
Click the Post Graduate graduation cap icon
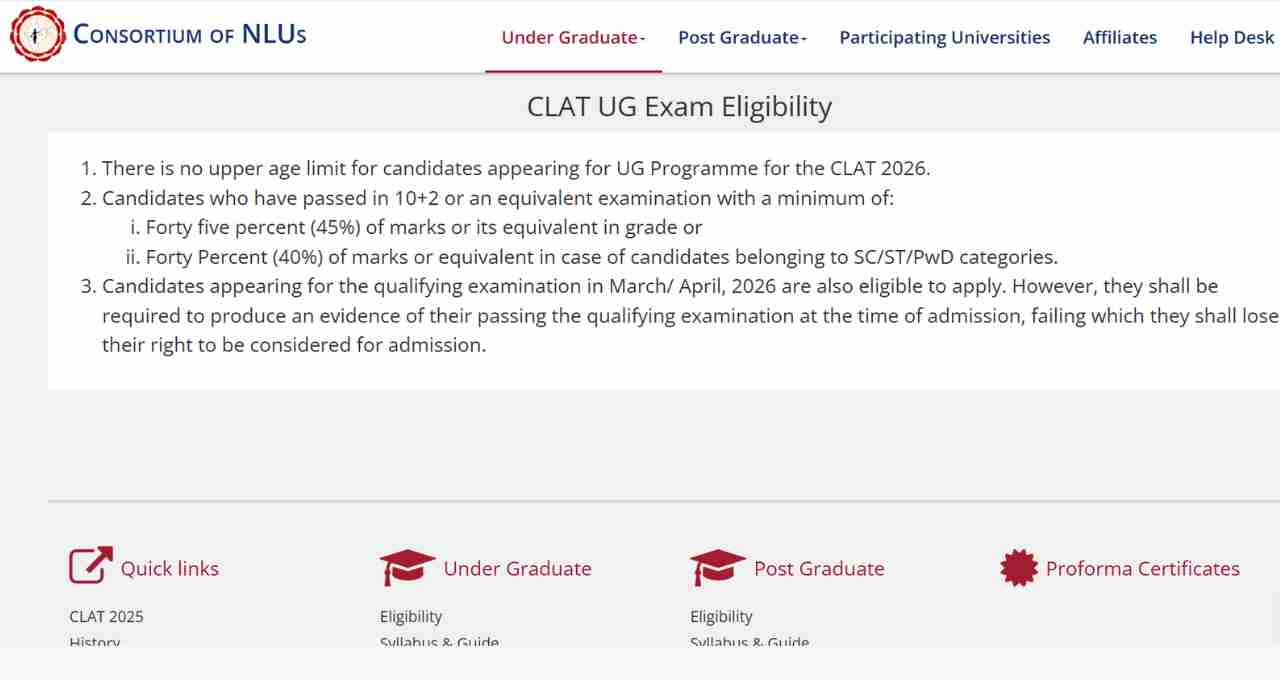718,567
